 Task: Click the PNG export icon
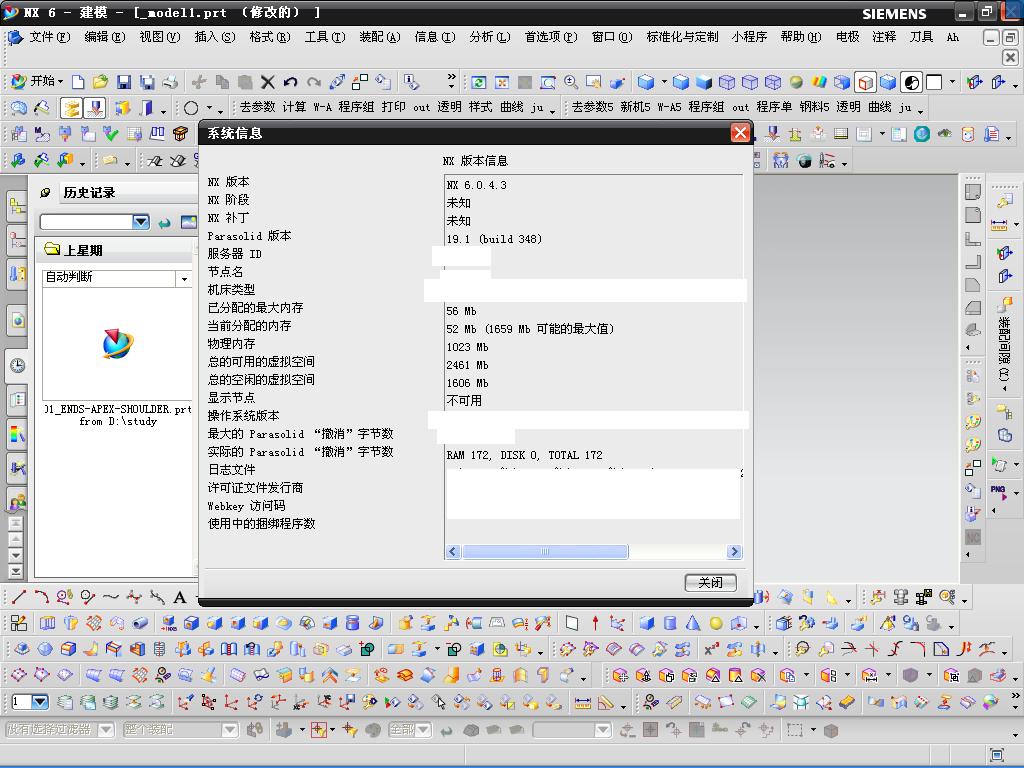click(999, 491)
